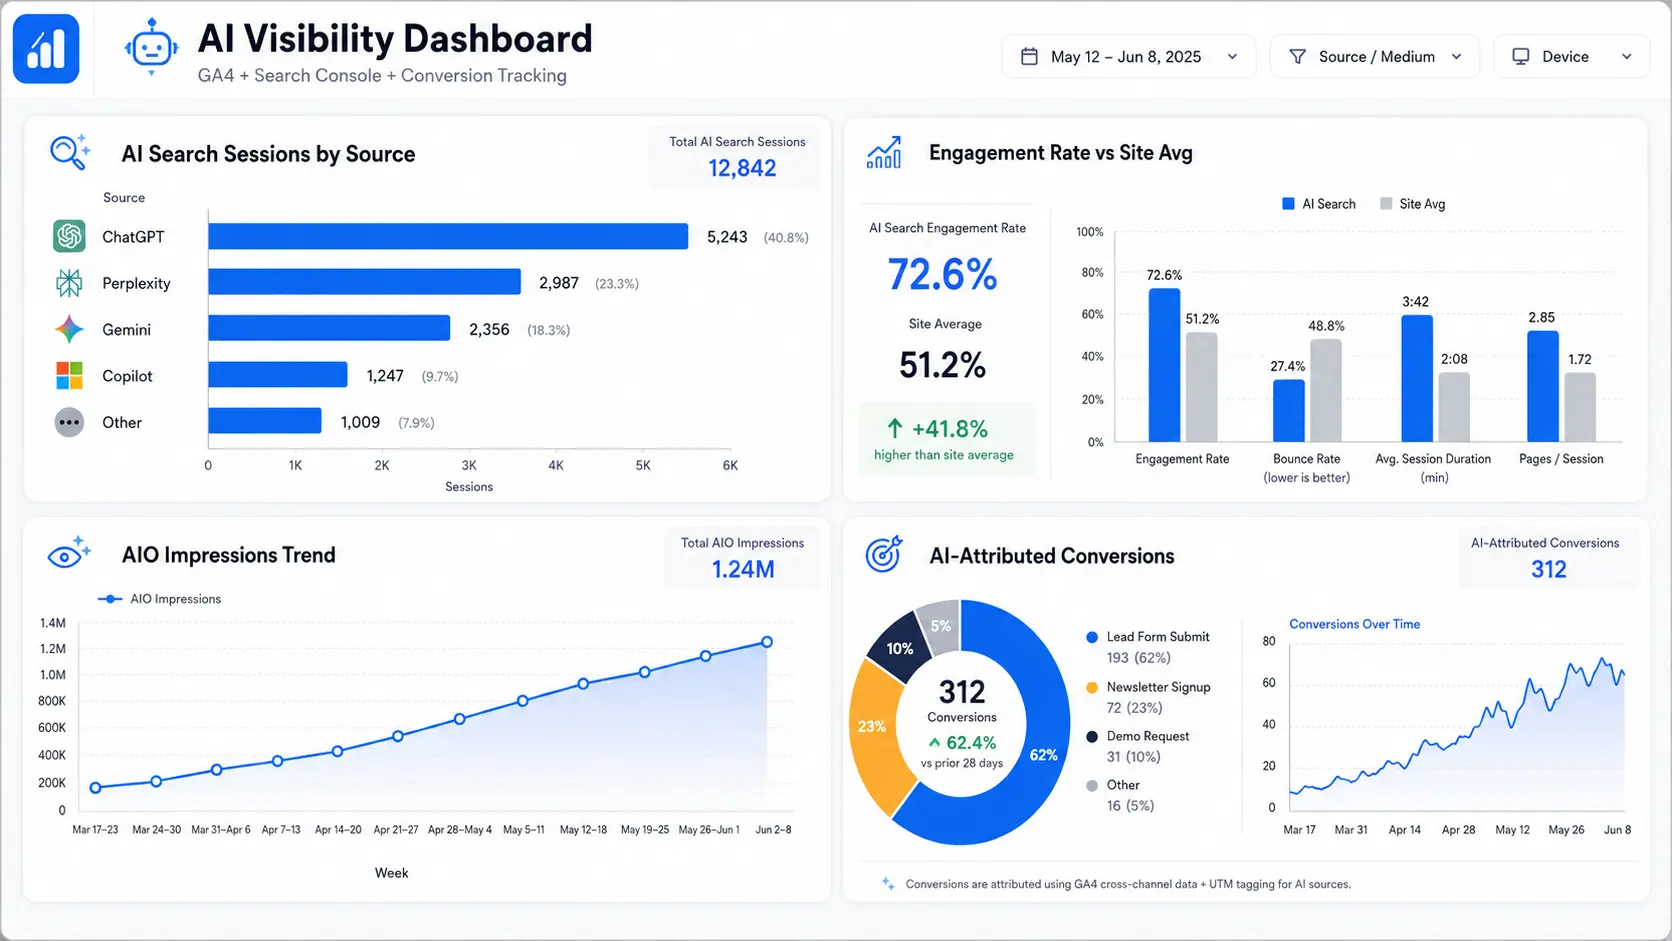Viewport: 1672px width, 941px height.
Task: Click the robot icon beside dashboard title
Action: [x=151, y=46]
